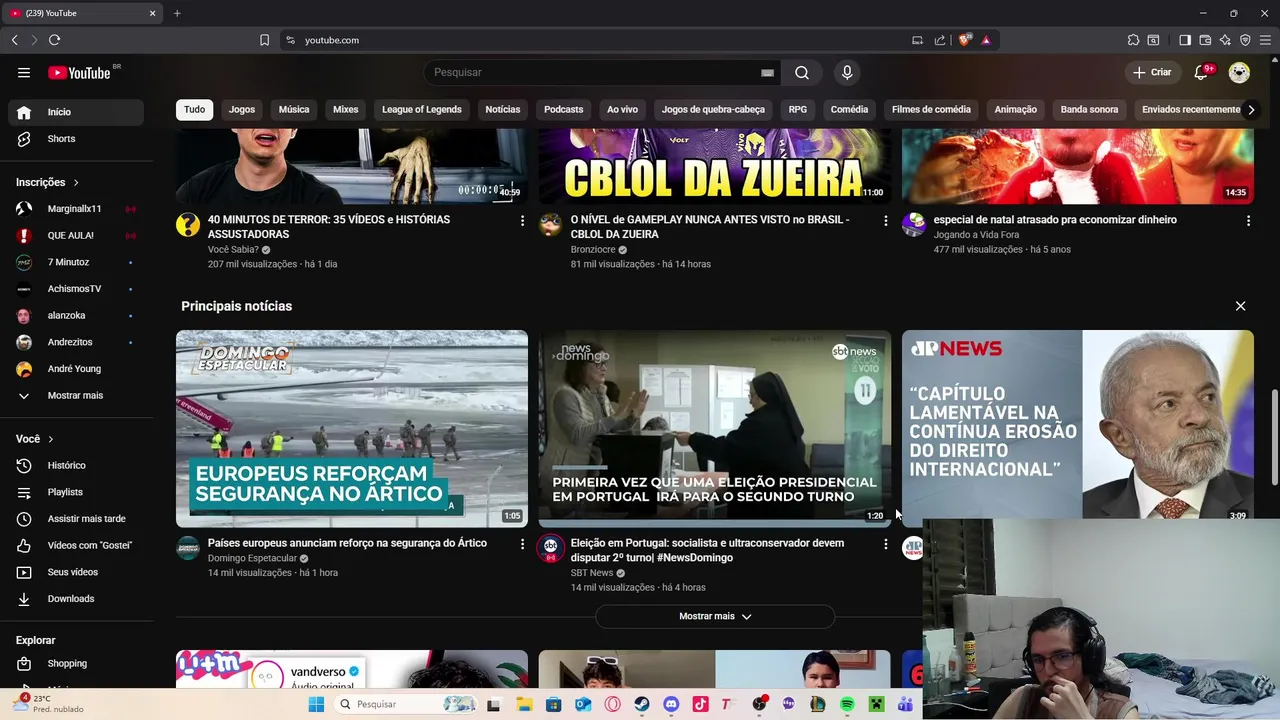Open options menu for especial de natal video
This screenshot has width=1280, height=720.
(x=1248, y=220)
